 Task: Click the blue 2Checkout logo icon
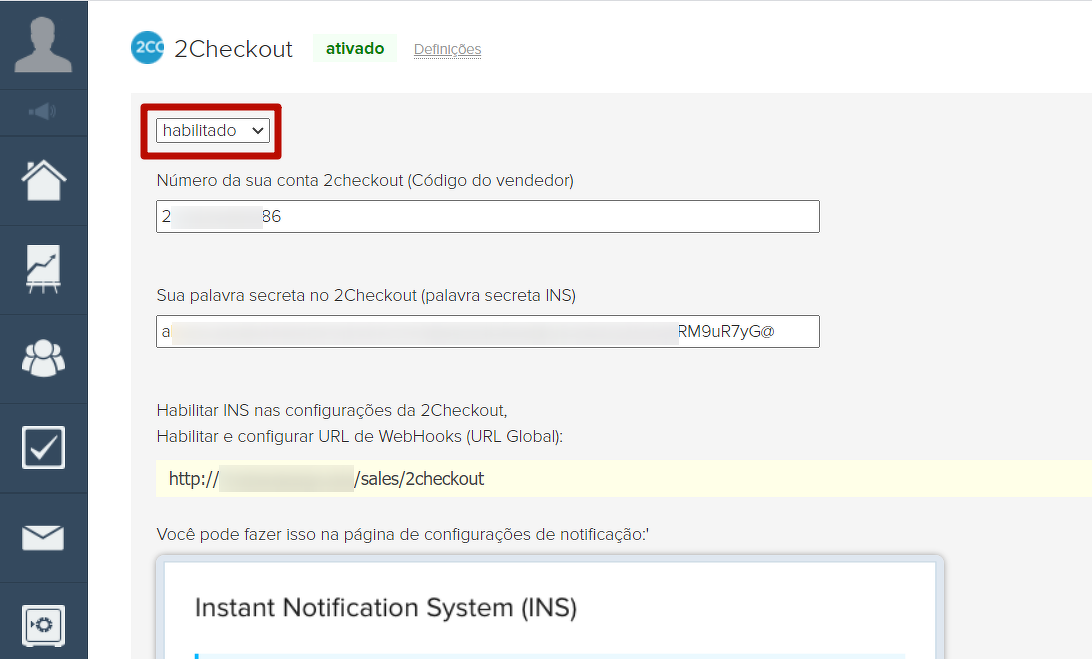(147, 48)
